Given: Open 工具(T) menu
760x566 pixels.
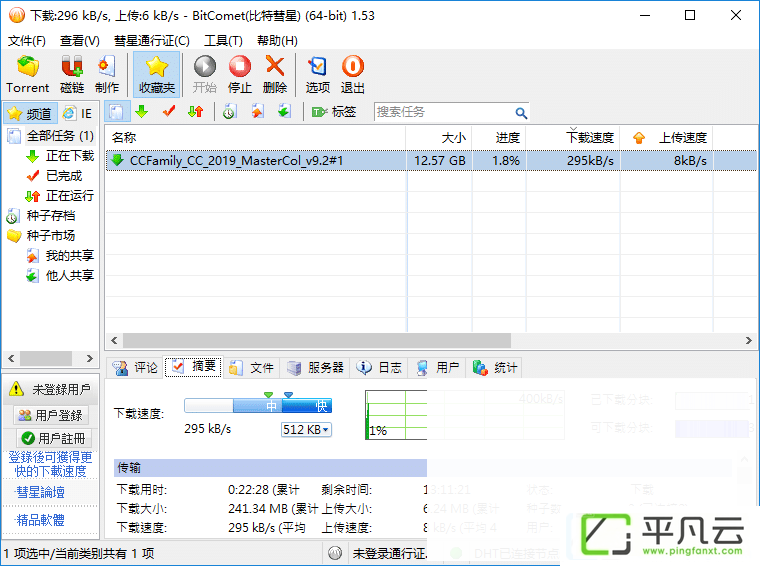Looking at the screenshot, I should [223, 41].
